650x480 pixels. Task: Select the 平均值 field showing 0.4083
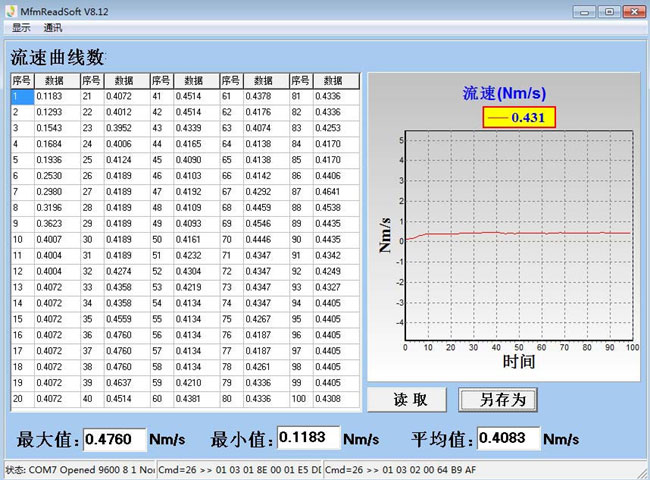(x=507, y=439)
